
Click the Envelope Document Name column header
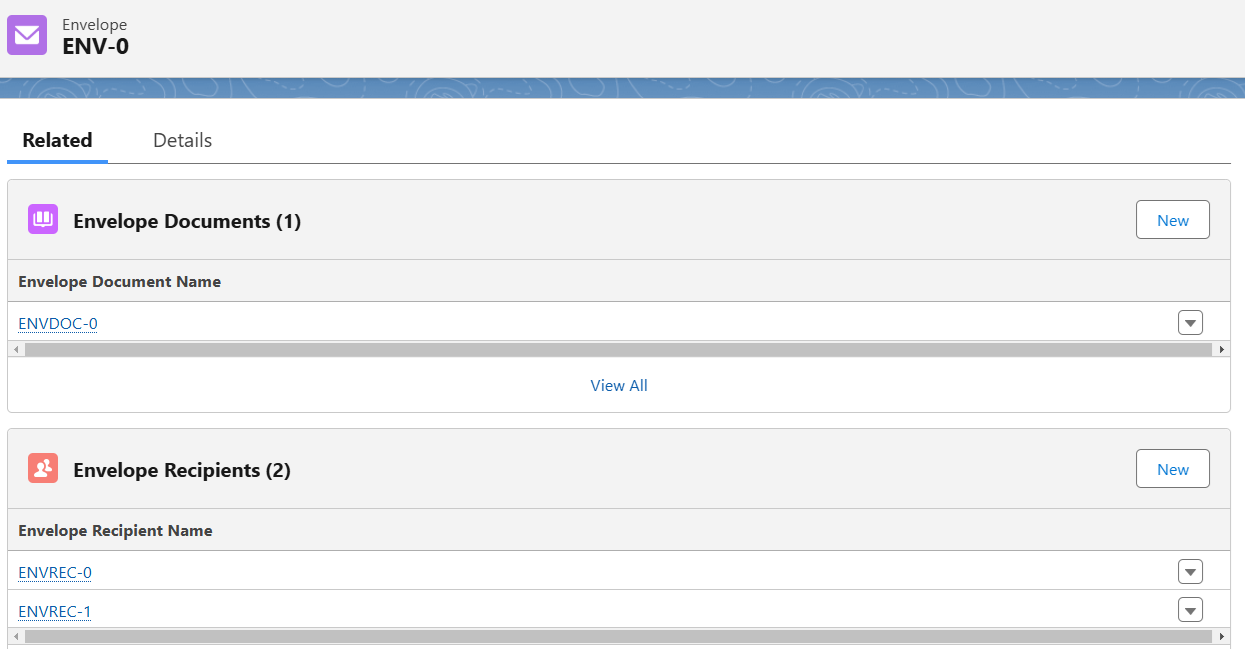[120, 282]
